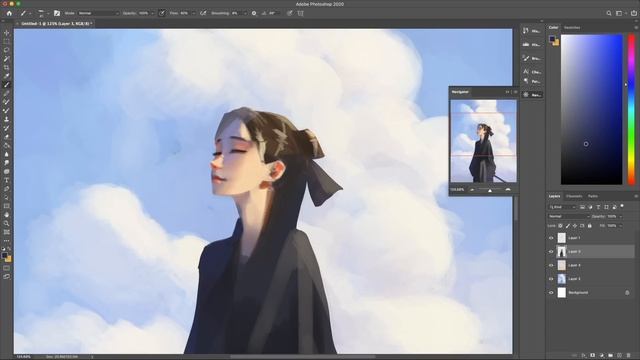Click the Navigator preview thumbnail

pos(483,141)
